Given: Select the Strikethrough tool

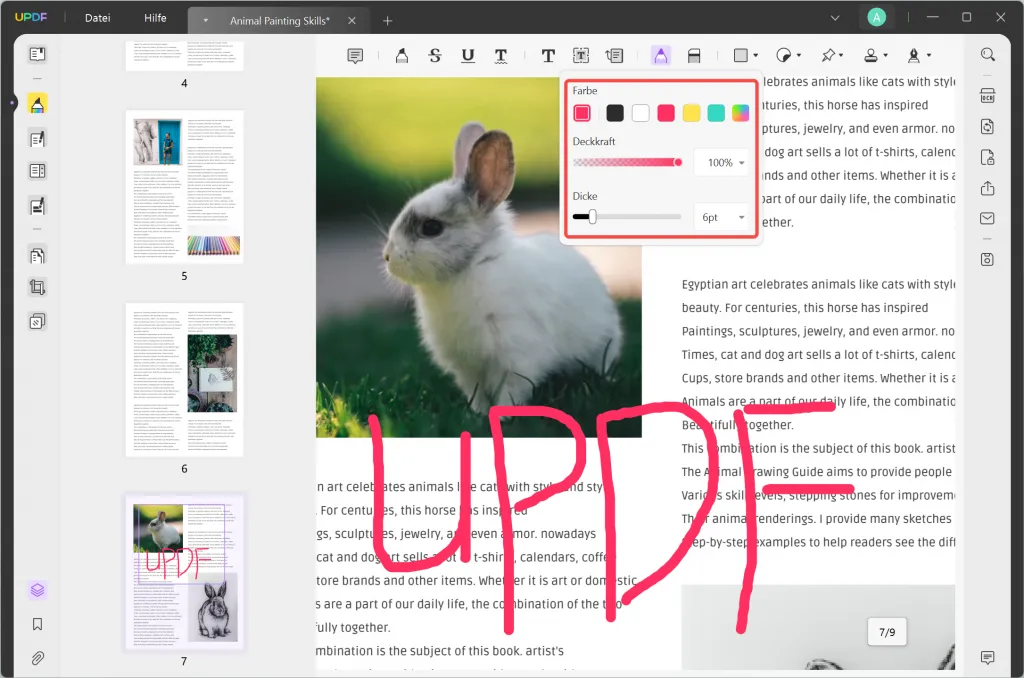Looking at the screenshot, I should coord(435,56).
